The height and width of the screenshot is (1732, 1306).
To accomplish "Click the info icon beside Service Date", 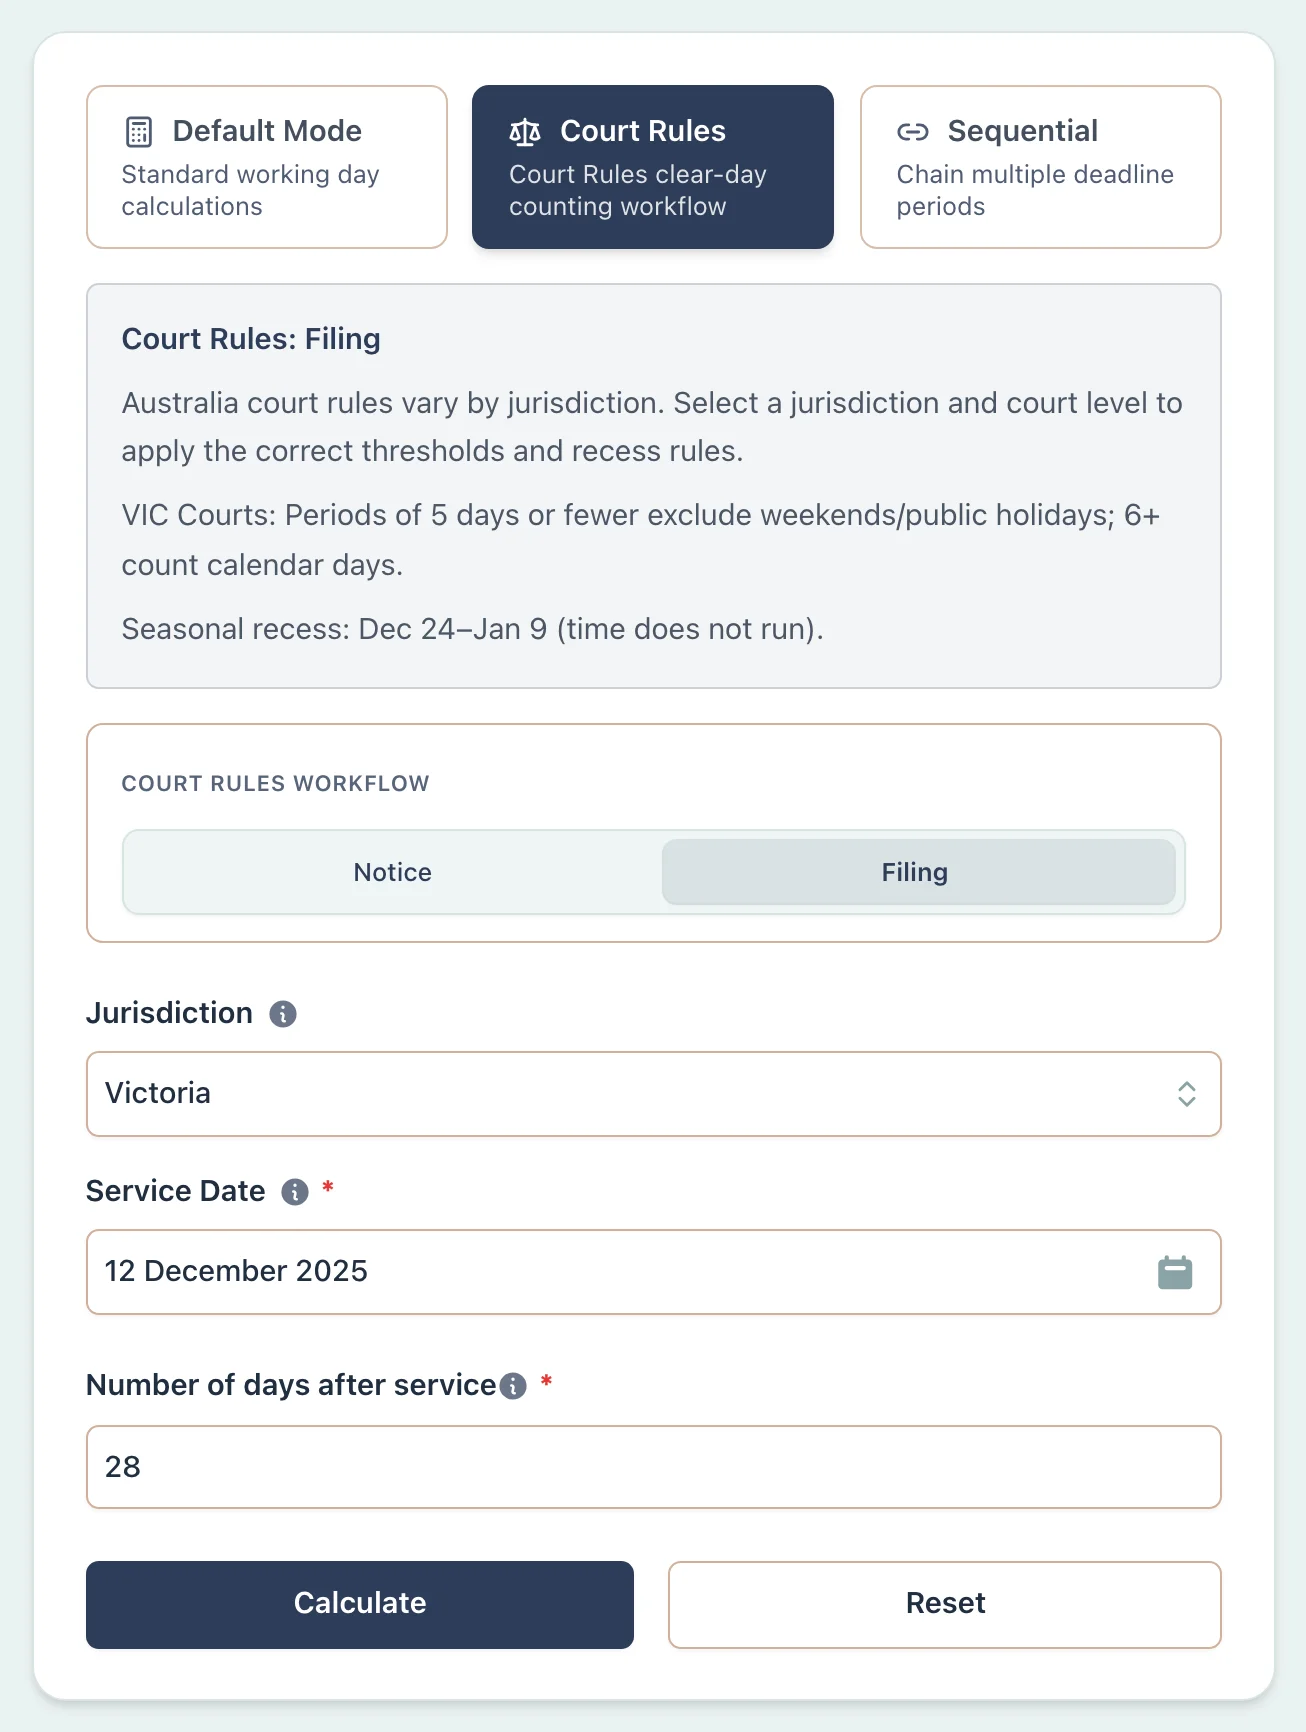I will click(x=295, y=1192).
